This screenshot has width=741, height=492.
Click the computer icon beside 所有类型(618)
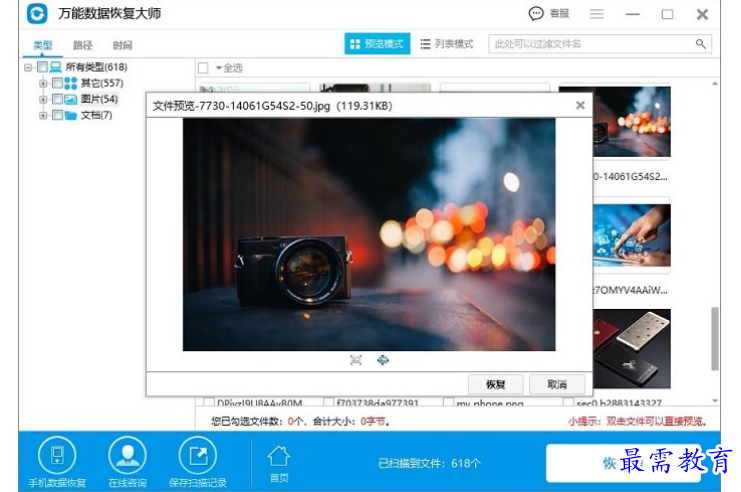pos(56,67)
